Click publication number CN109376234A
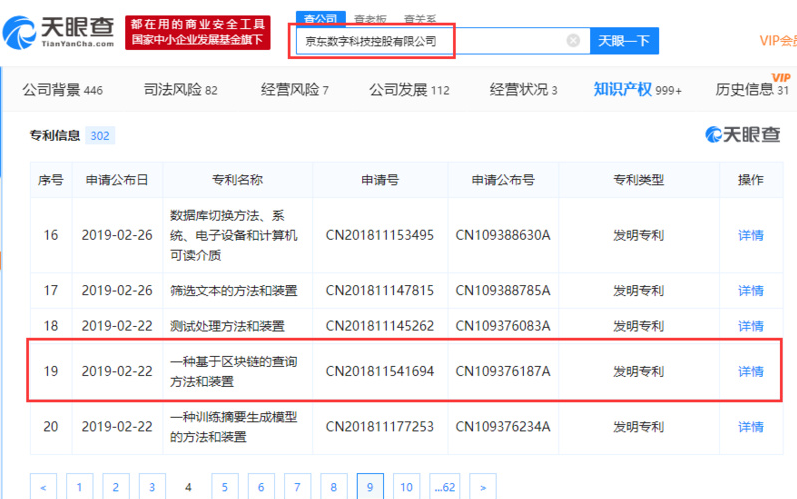The width and height of the screenshot is (797, 499). (503, 427)
